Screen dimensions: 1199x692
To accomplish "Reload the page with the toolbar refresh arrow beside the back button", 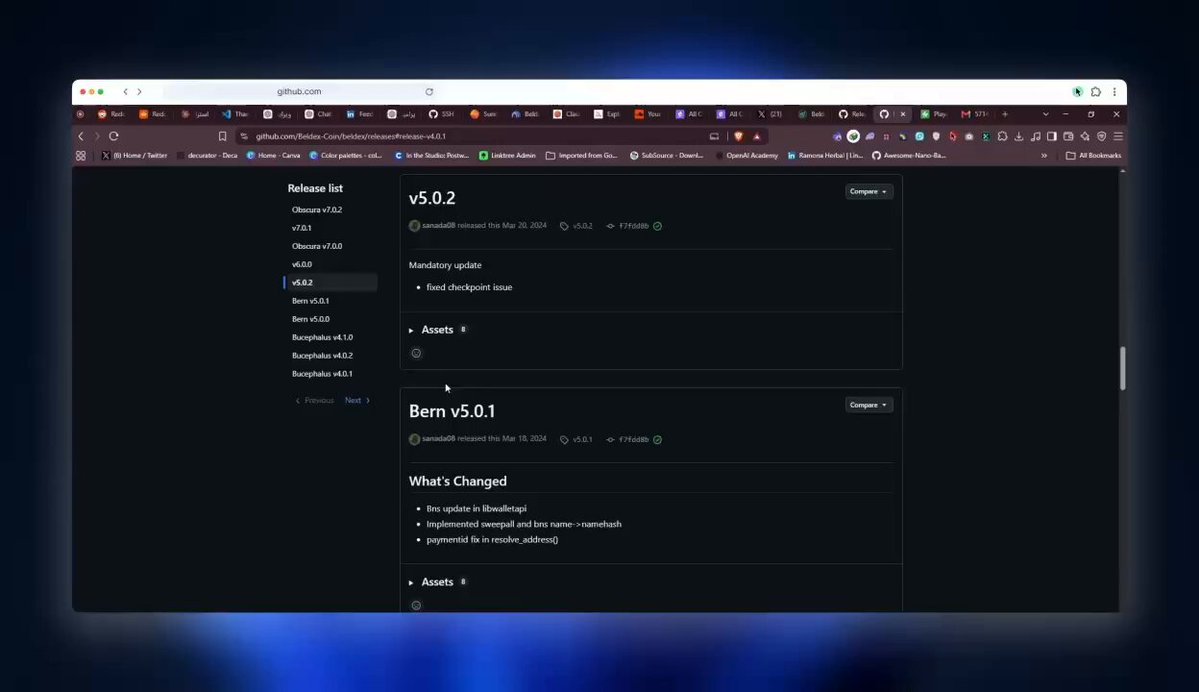I will tap(113, 136).
